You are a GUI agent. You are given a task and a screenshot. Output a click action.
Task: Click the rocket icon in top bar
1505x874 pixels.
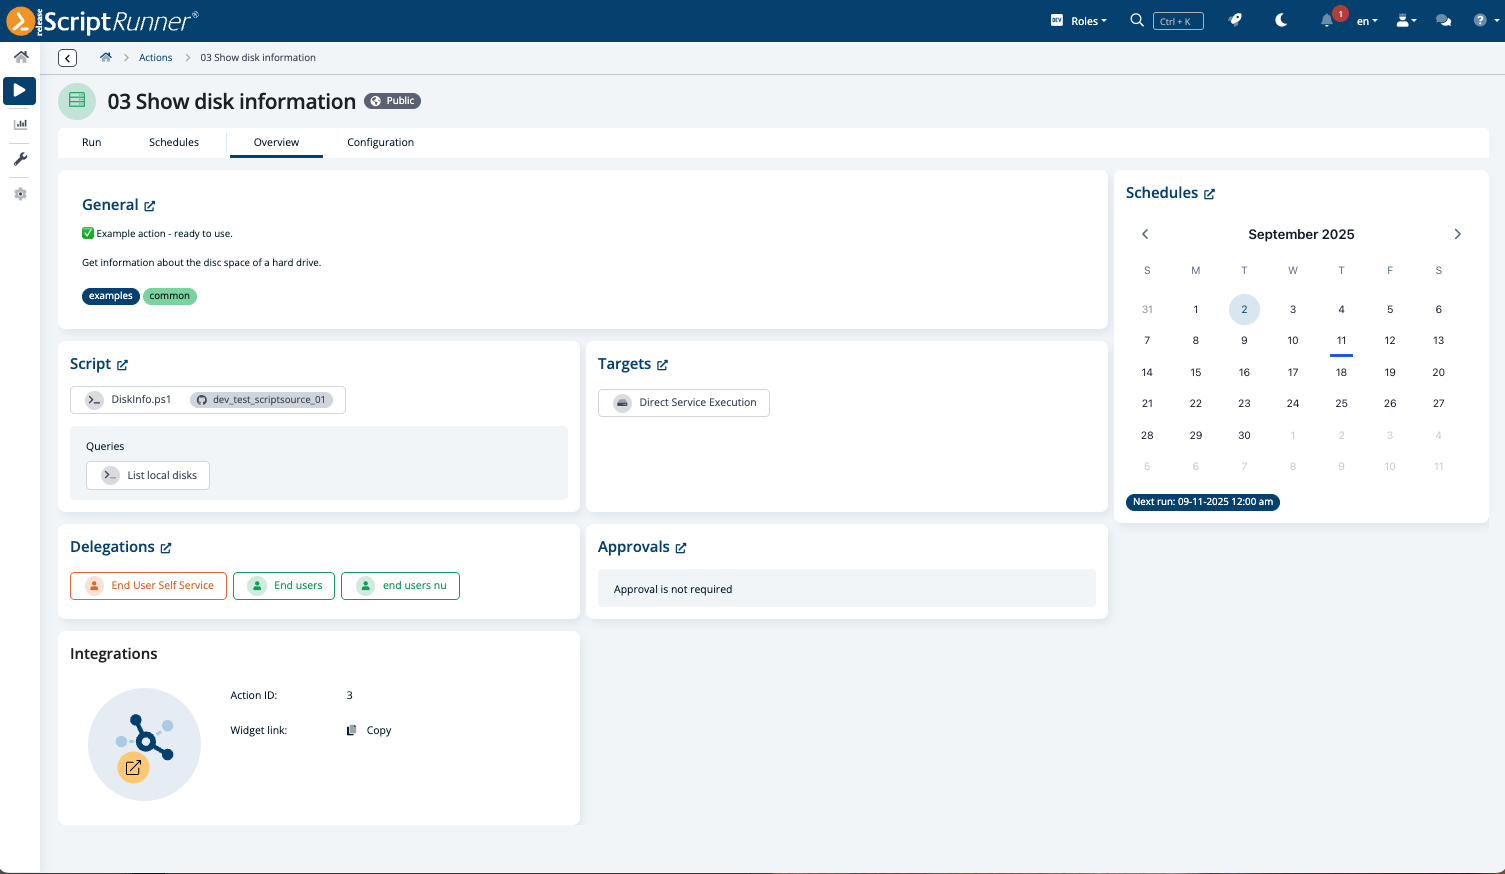tap(1236, 20)
